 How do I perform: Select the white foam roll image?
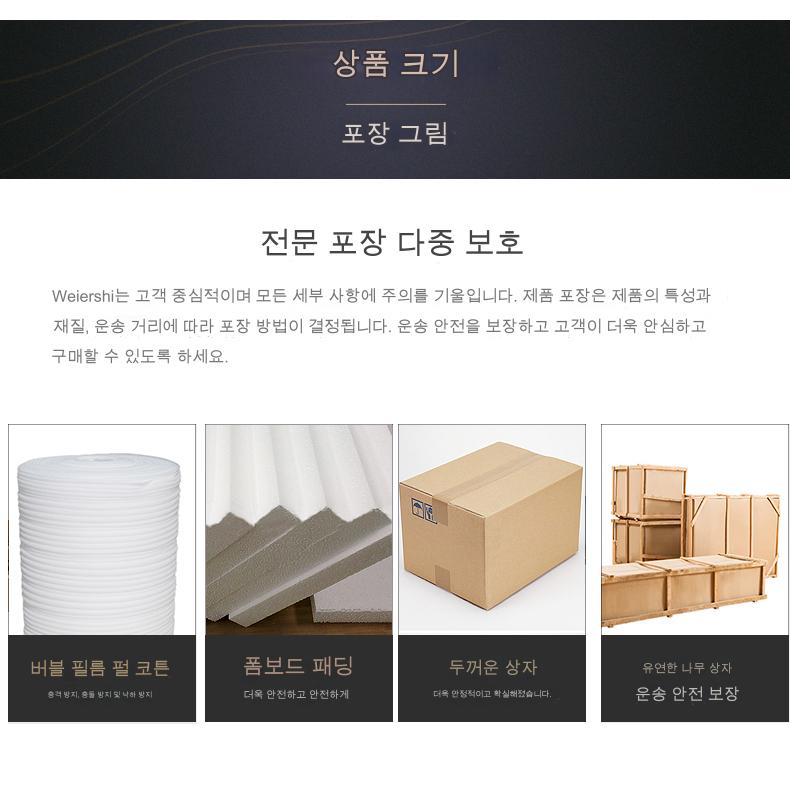[102, 529]
